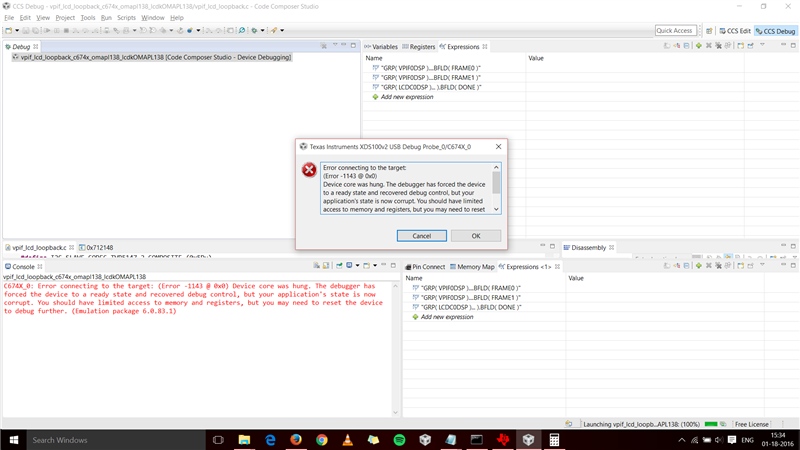Click the Search magnifier icon in toolbar
Screen dimensions: 800x450
pos(242,31)
